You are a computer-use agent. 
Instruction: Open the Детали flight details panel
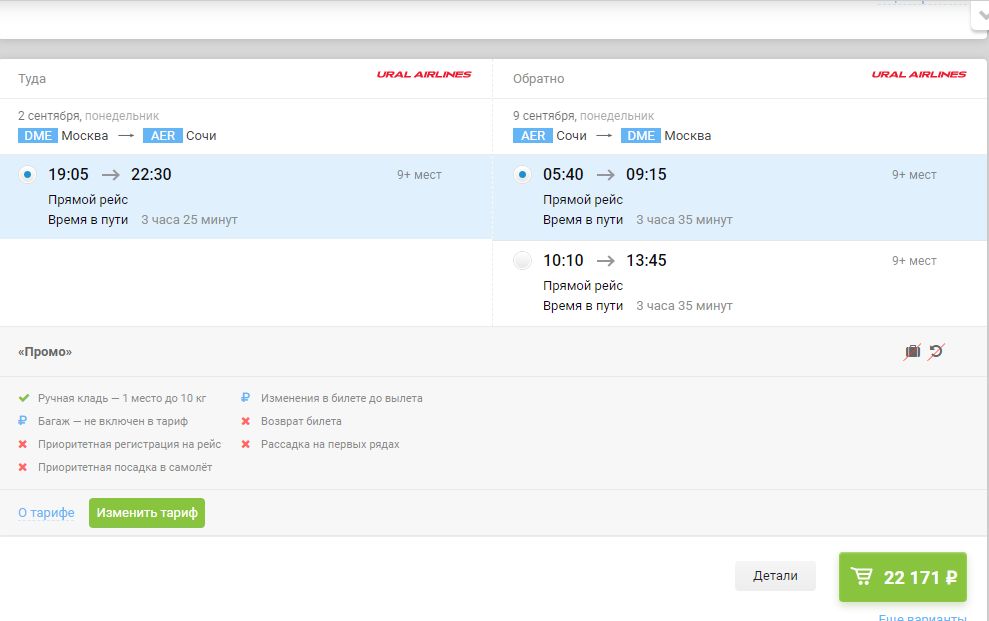pyautogui.click(x=775, y=576)
